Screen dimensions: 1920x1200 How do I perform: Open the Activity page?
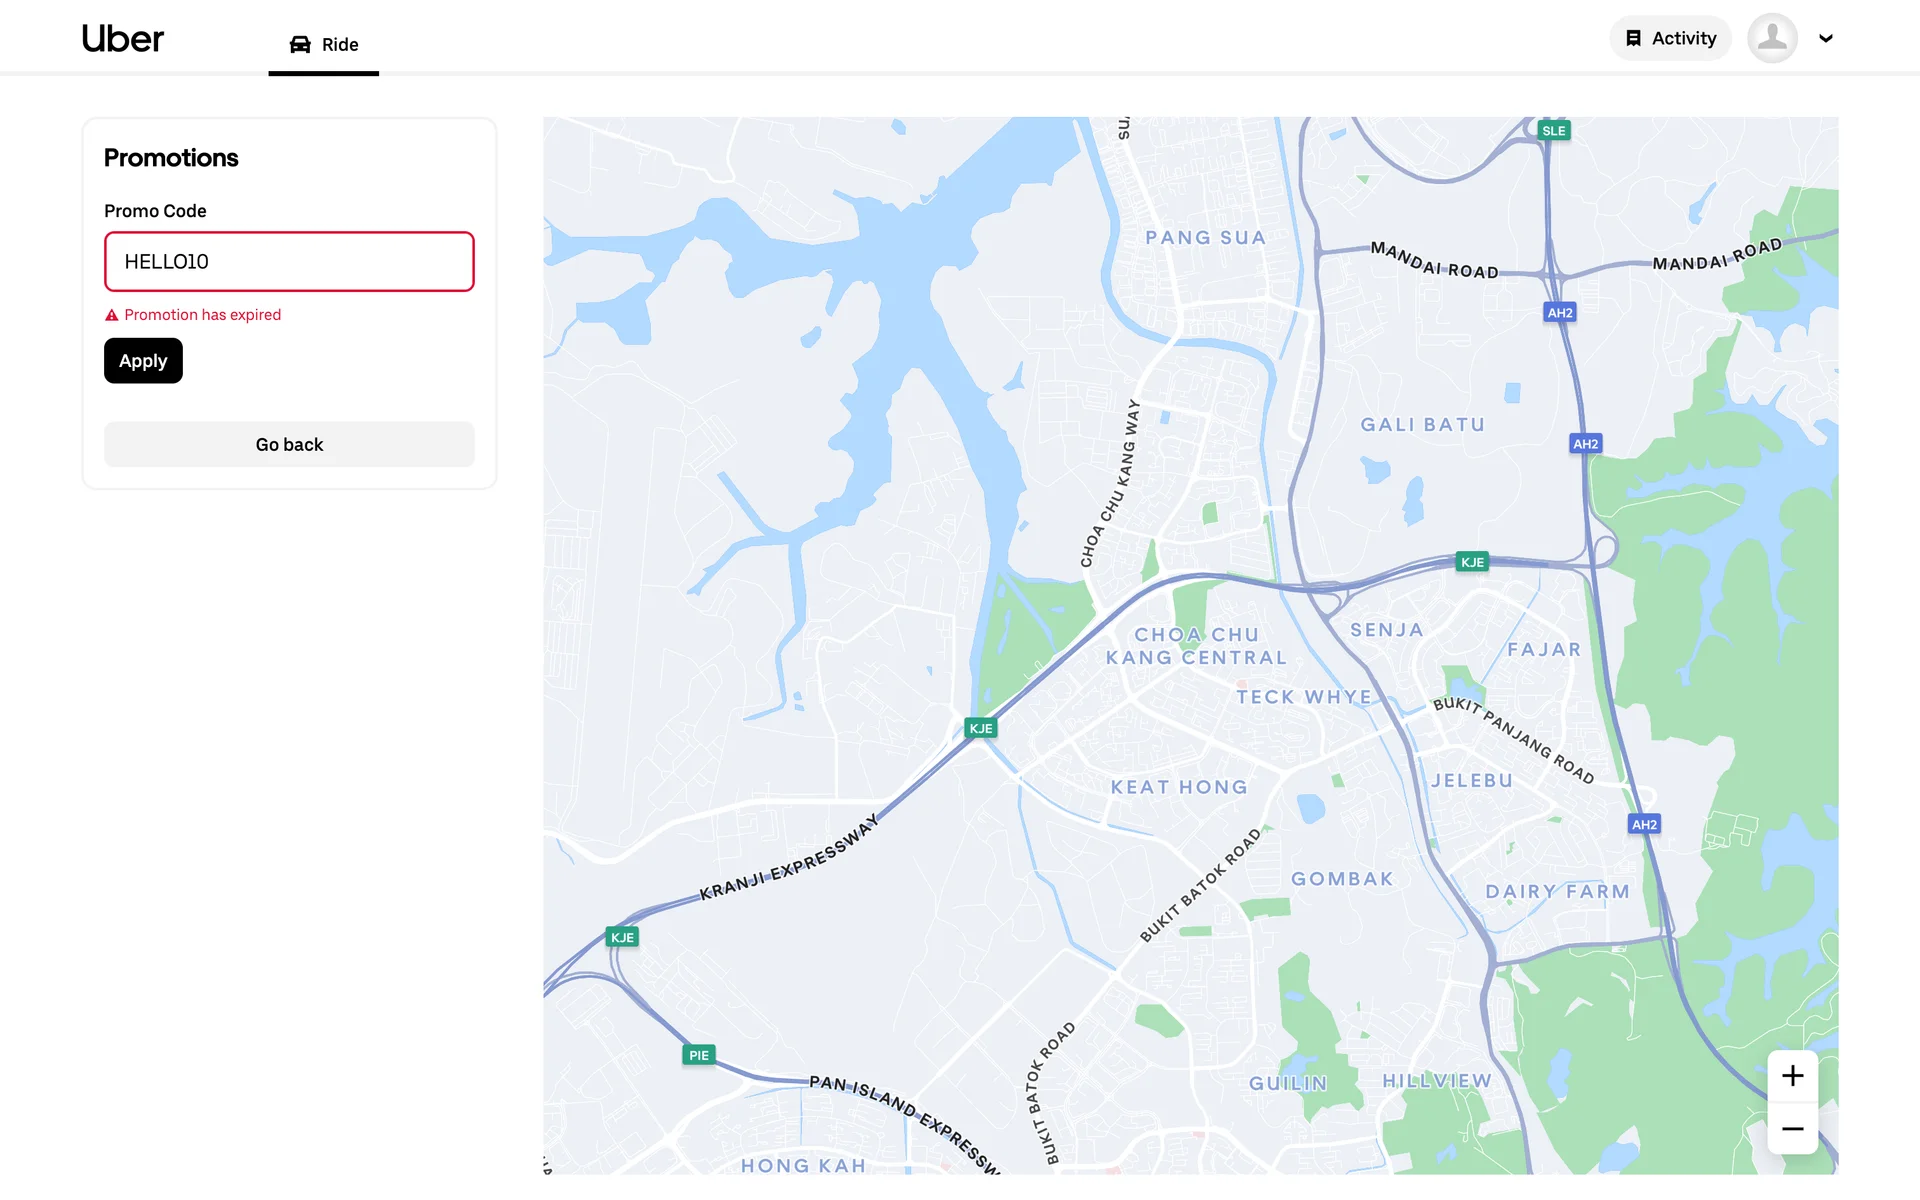click(1670, 38)
